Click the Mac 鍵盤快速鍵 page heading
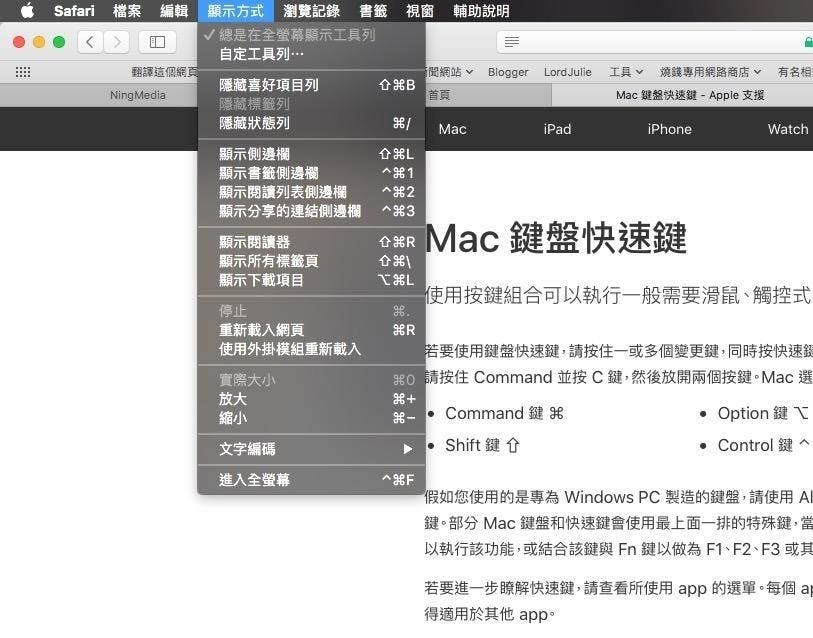The height and width of the screenshot is (638, 813). pyautogui.click(x=556, y=238)
